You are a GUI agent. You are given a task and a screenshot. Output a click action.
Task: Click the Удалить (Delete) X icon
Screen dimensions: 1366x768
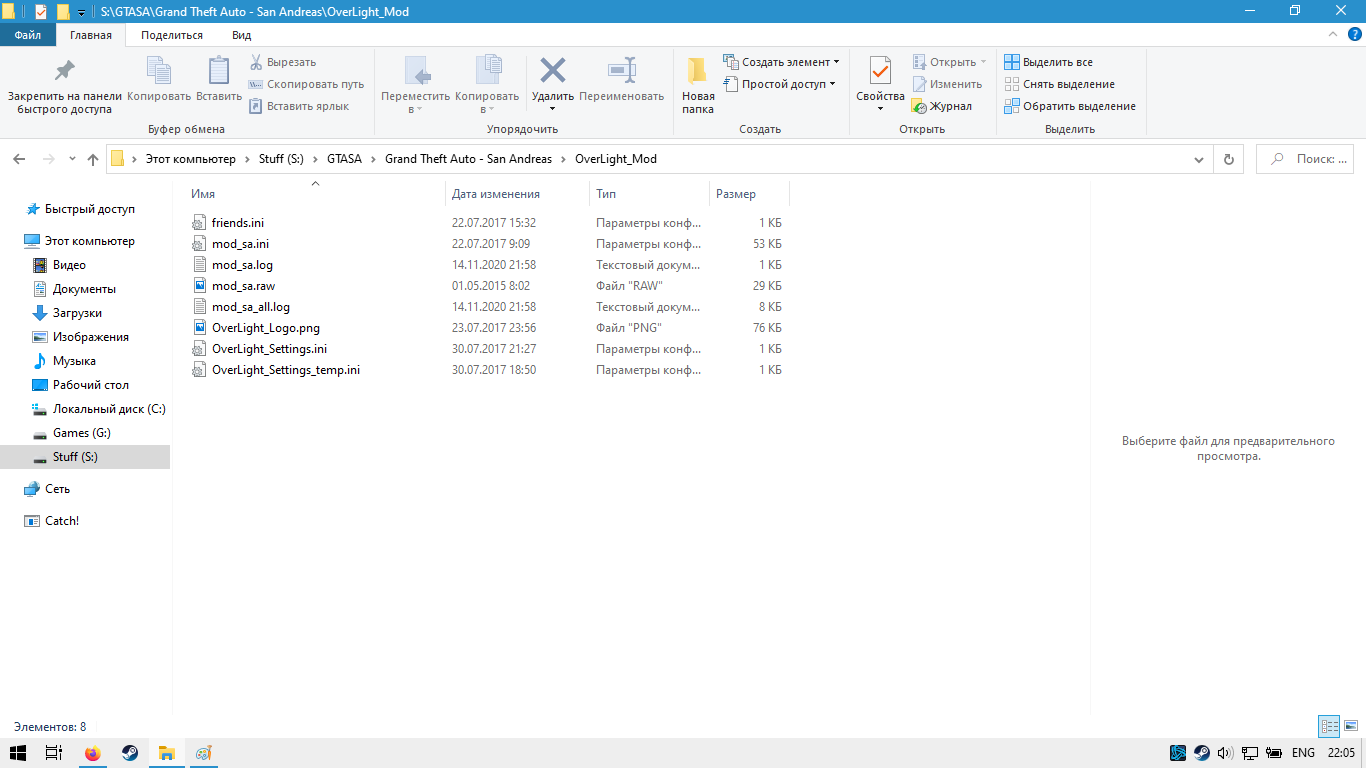point(553,70)
